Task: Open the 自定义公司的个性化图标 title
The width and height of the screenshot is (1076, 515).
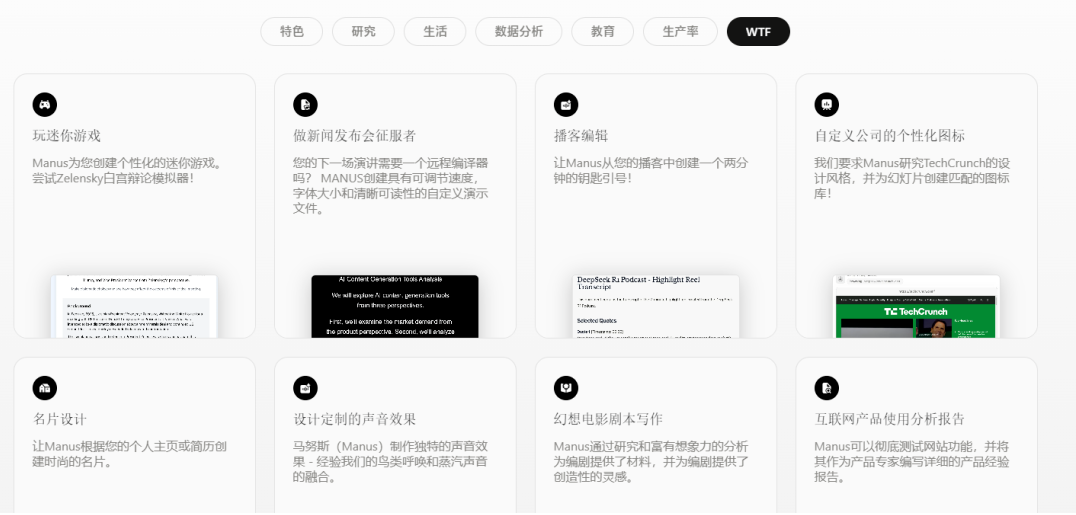Action: [x=889, y=136]
